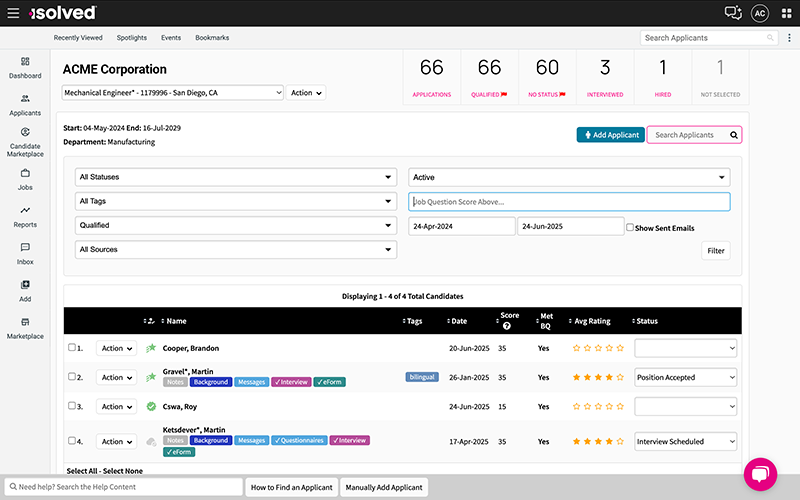Open the Inbox sidebar icon

(x=25, y=253)
